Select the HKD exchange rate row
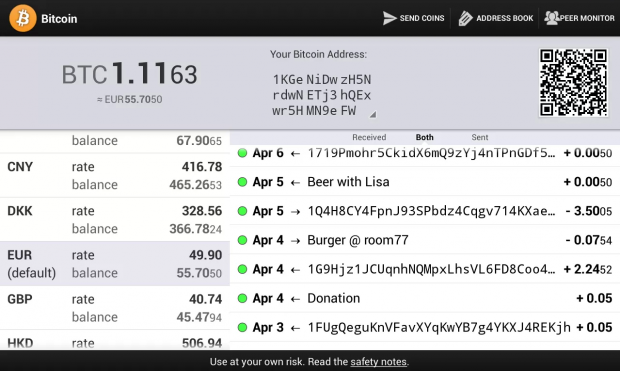Viewport: 620px width, 371px height. (115, 341)
